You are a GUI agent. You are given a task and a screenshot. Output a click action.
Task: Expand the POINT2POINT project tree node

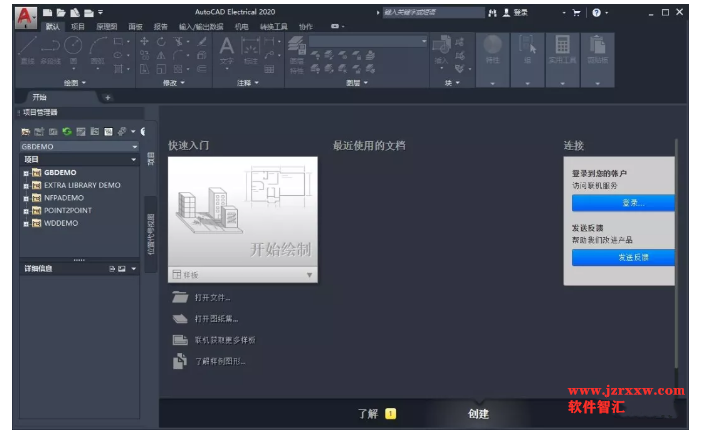pyautogui.click(x=26, y=211)
